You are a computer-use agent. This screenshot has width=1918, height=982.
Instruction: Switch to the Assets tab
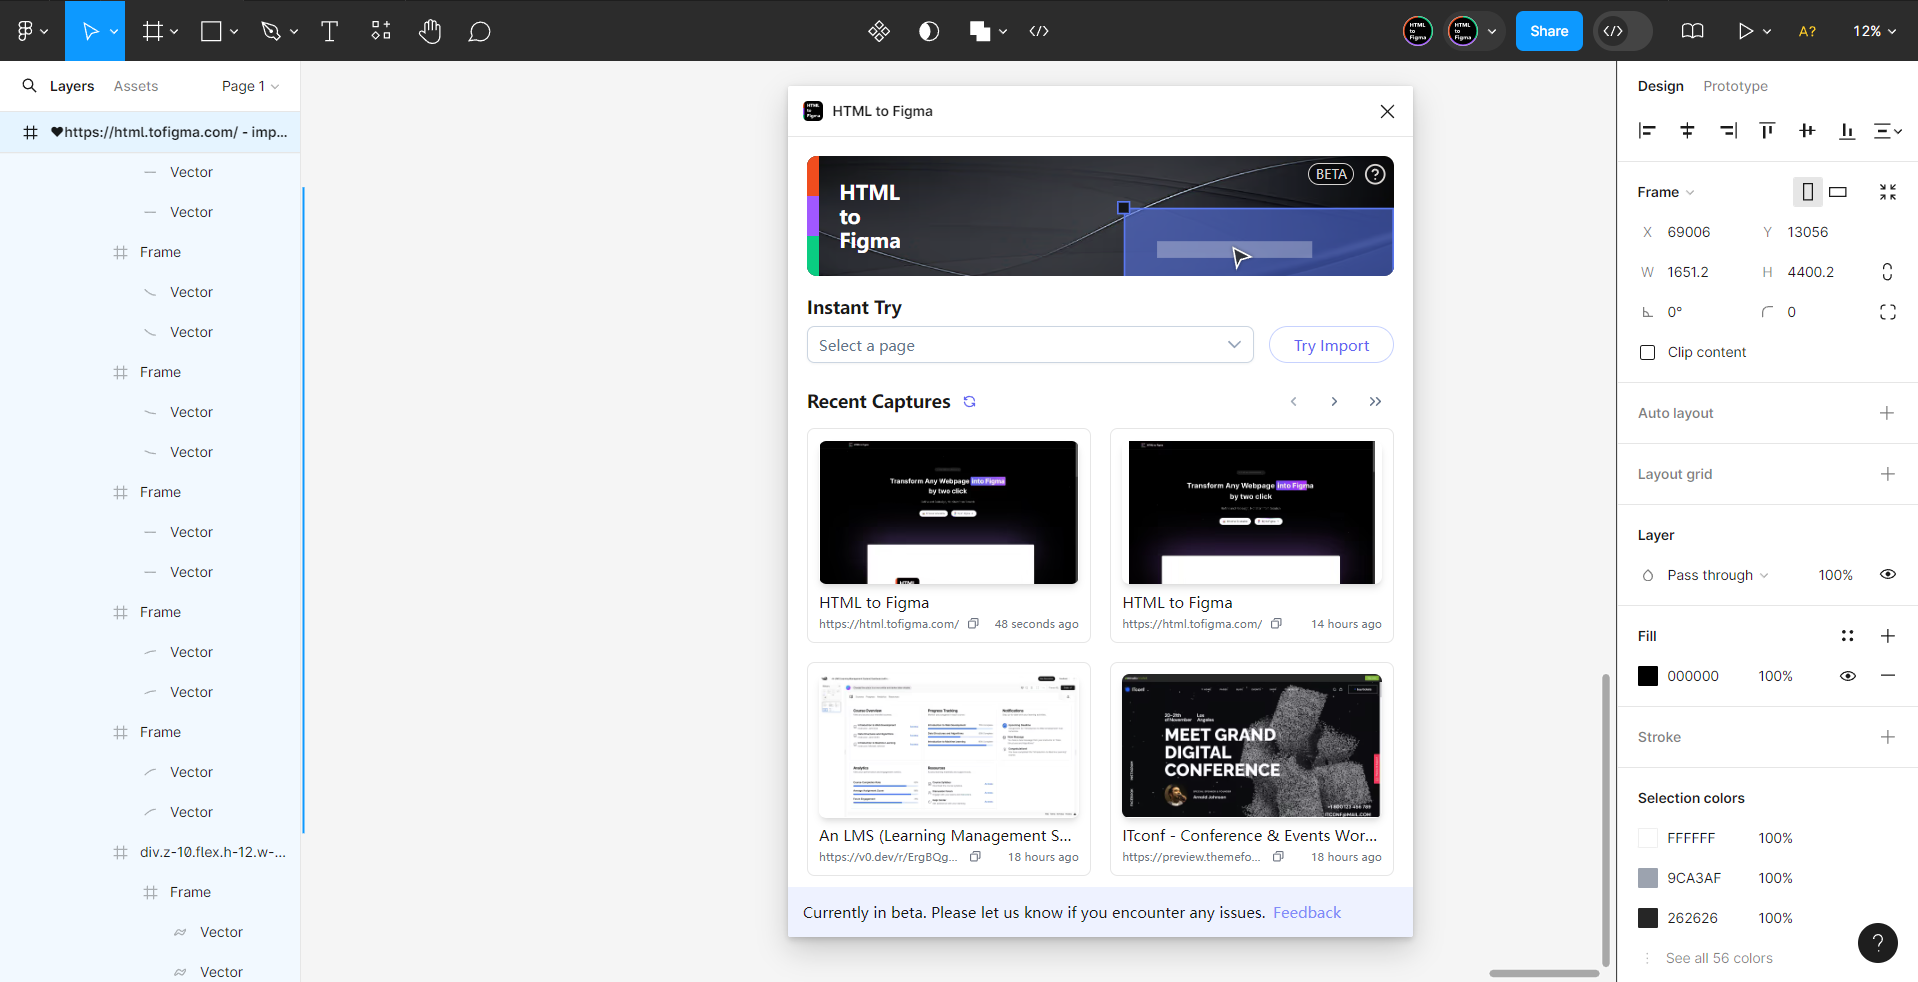[x=136, y=86]
